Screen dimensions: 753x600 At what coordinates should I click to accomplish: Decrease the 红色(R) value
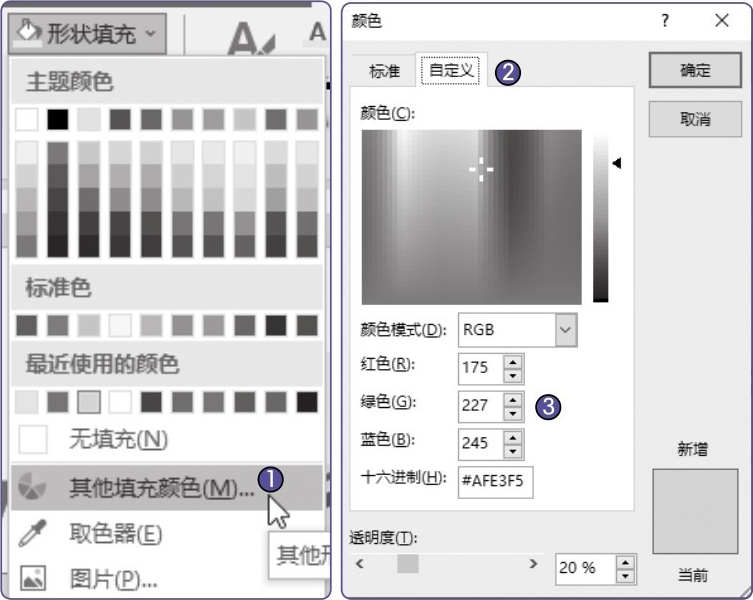513,376
